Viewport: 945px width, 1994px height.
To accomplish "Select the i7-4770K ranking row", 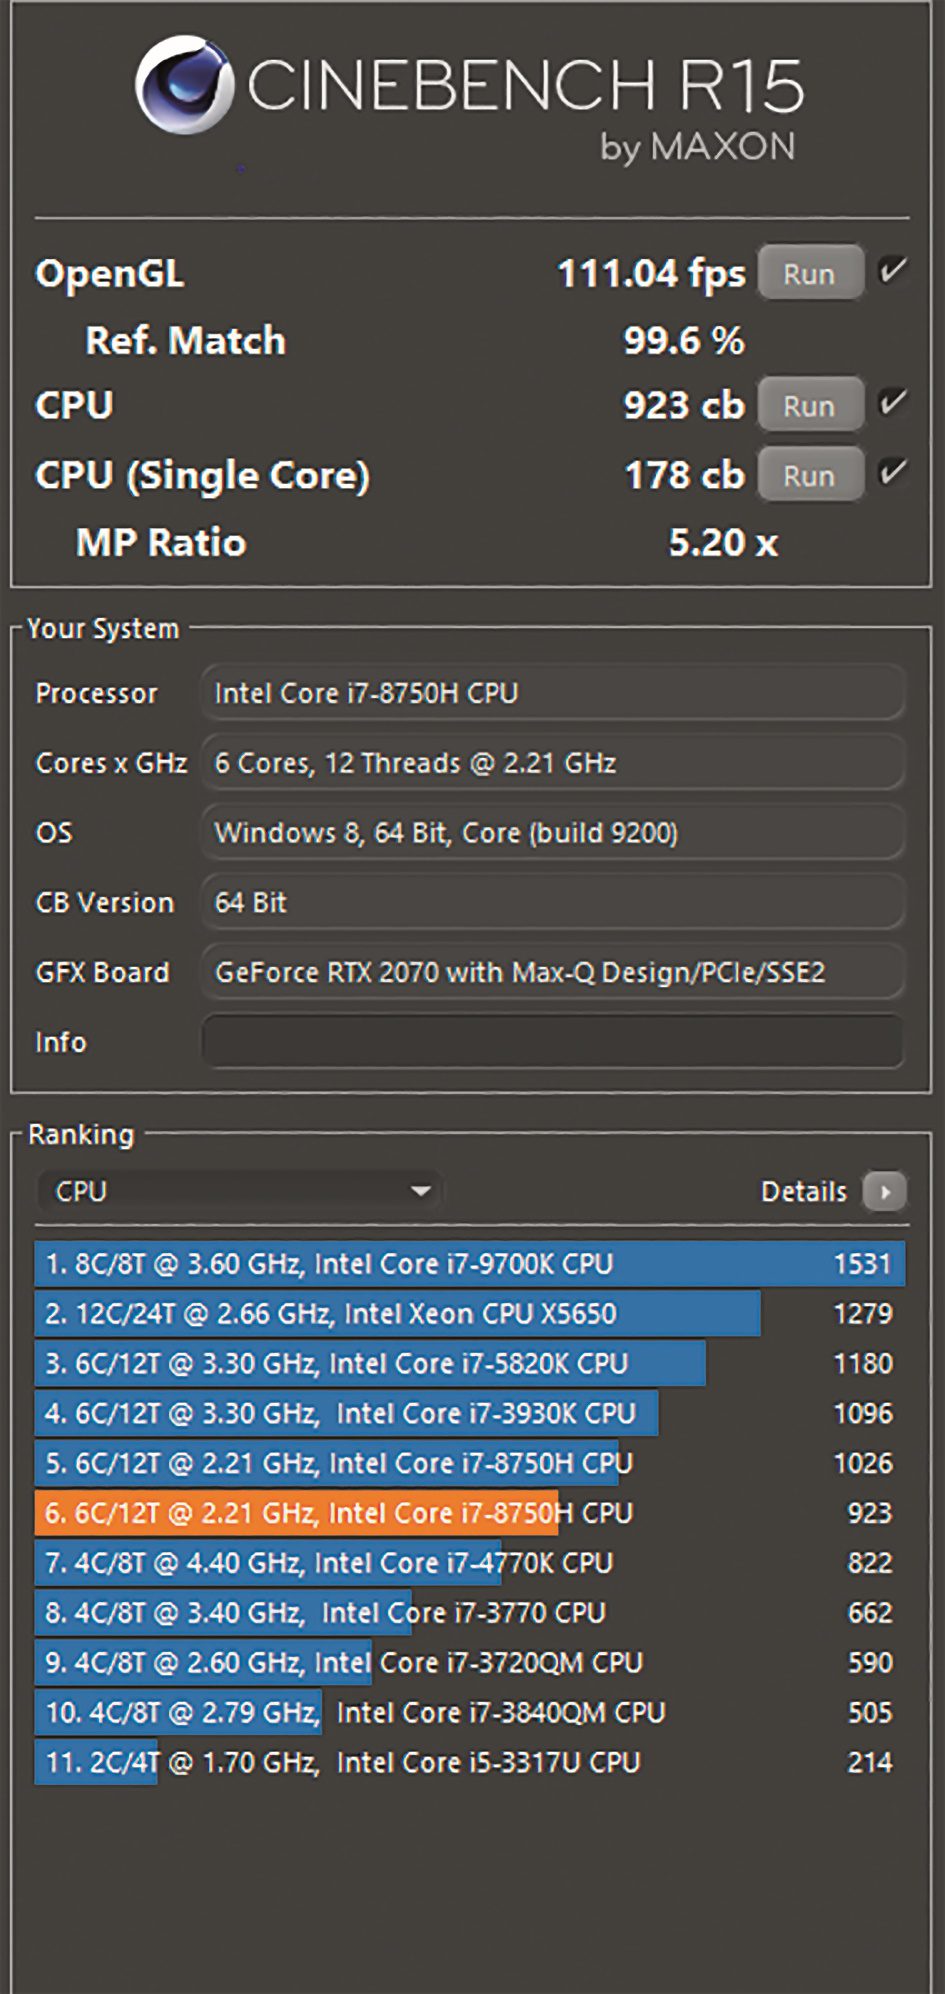I will click(x=470, y=1563).
